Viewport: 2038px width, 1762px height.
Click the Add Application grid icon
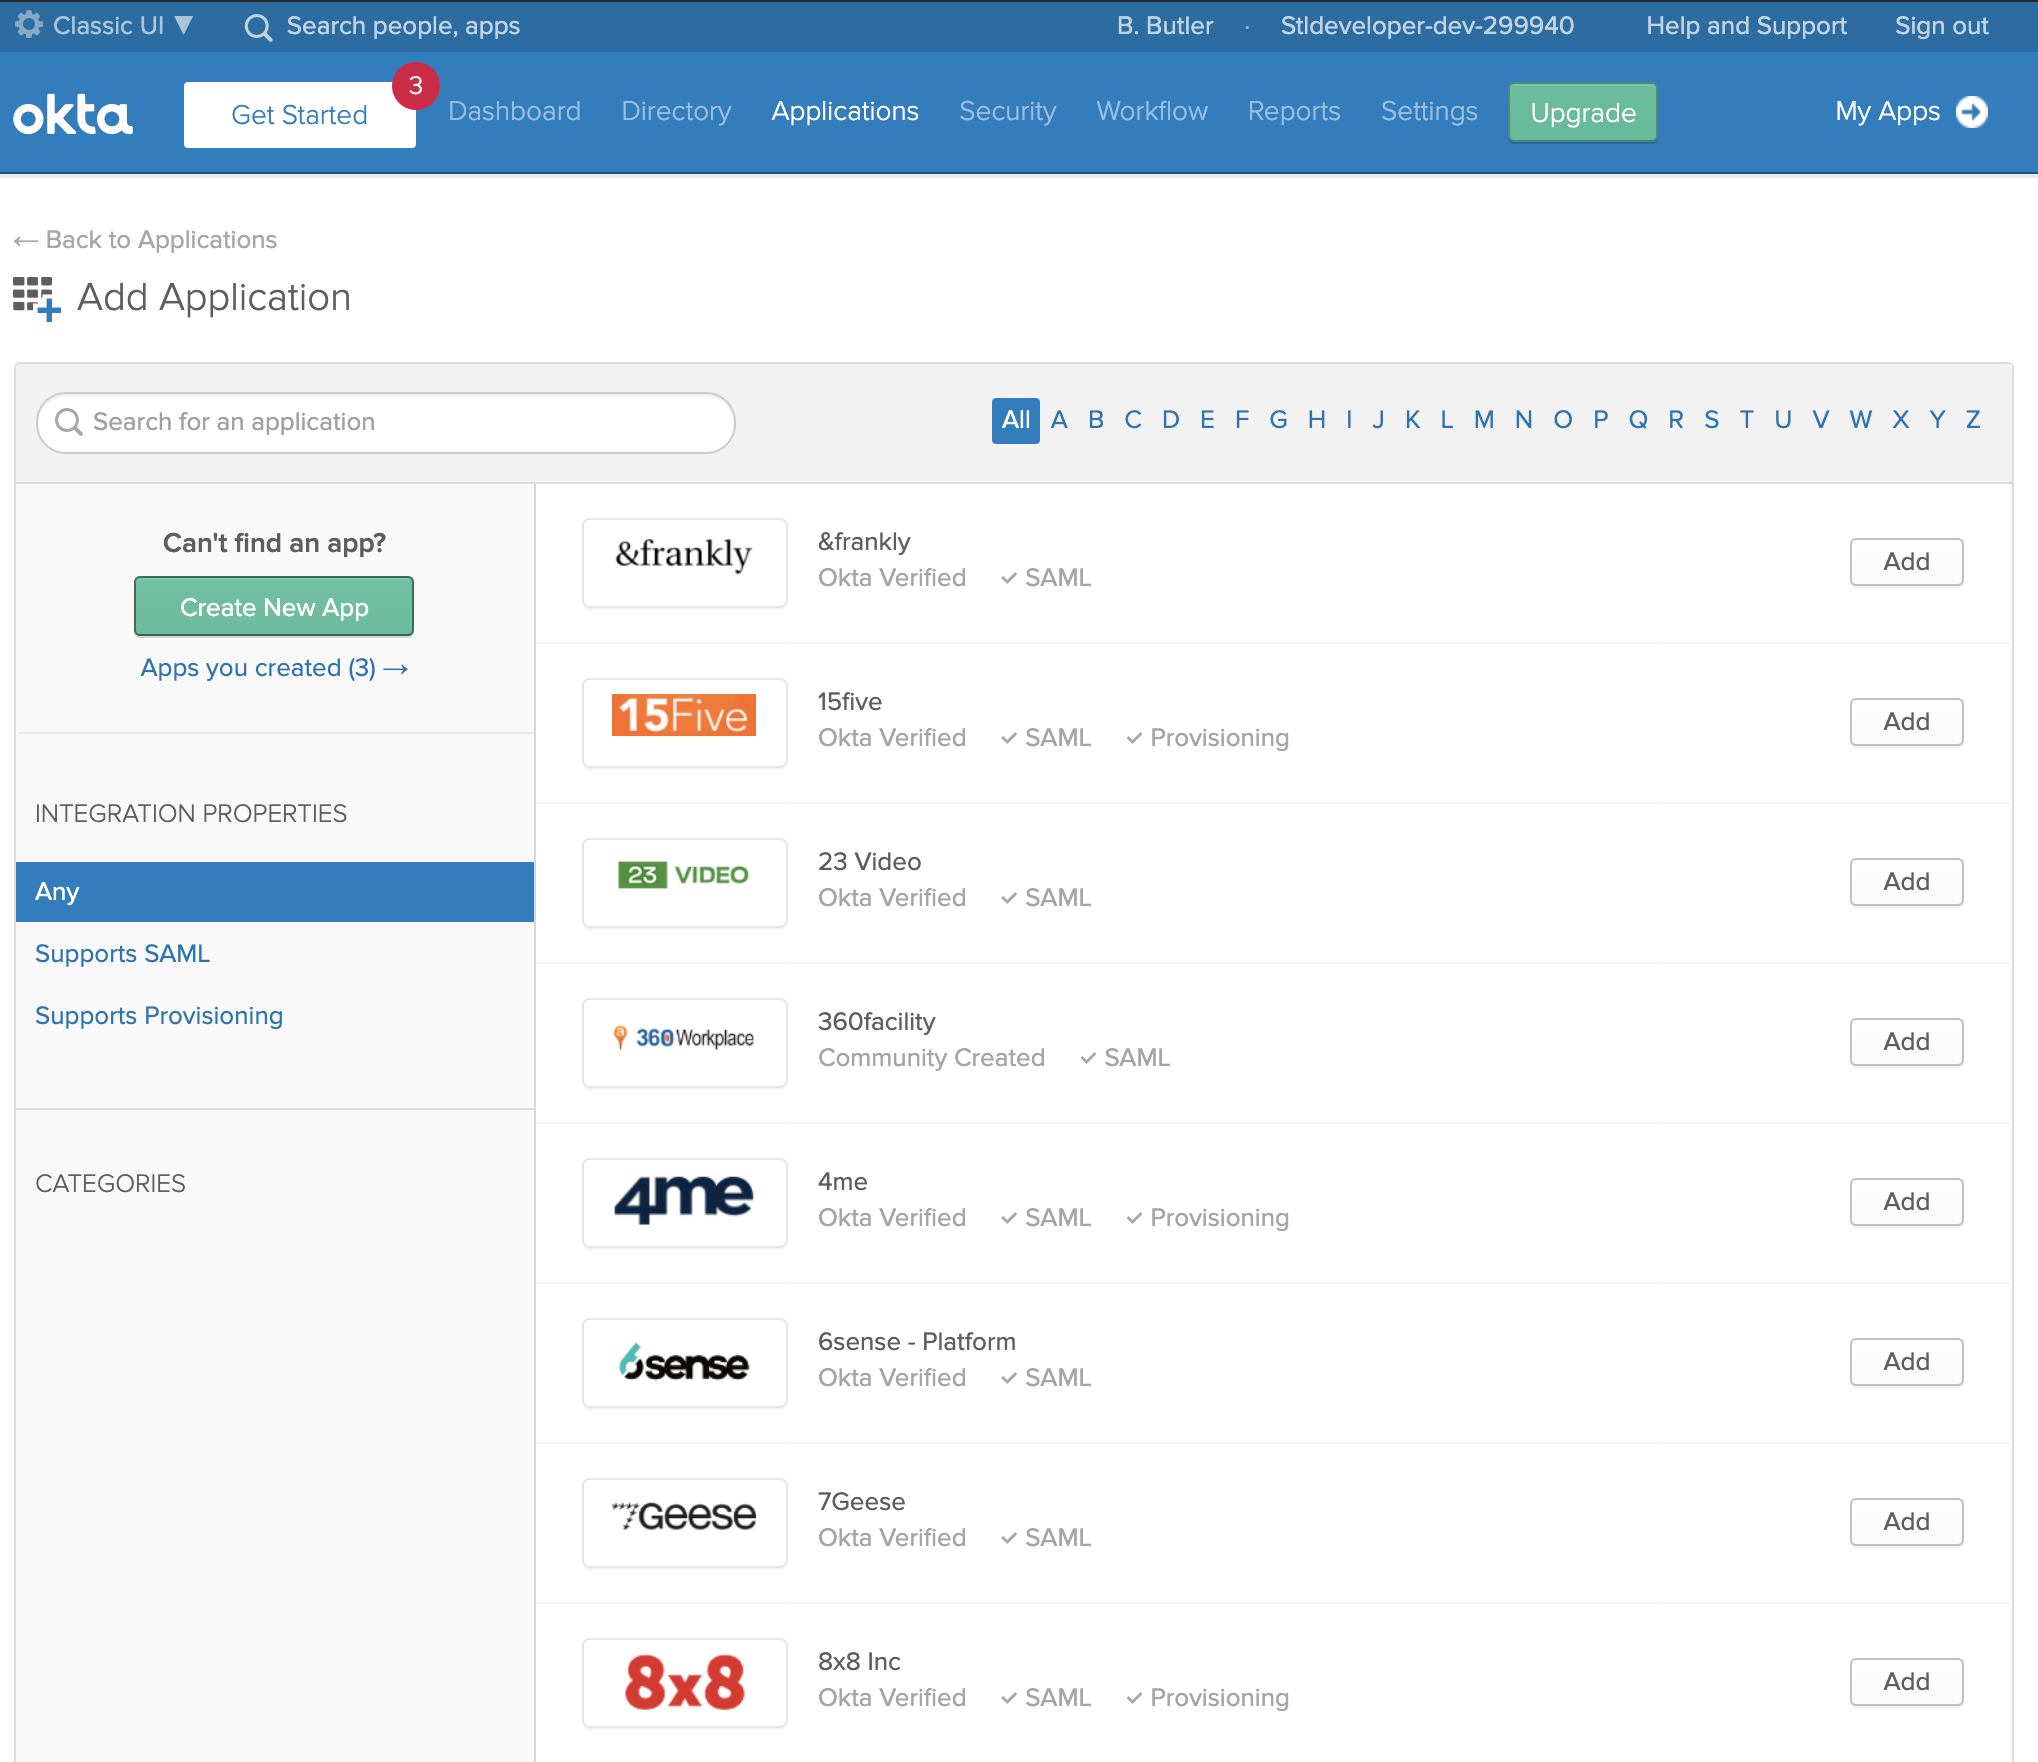pos(37,299)
